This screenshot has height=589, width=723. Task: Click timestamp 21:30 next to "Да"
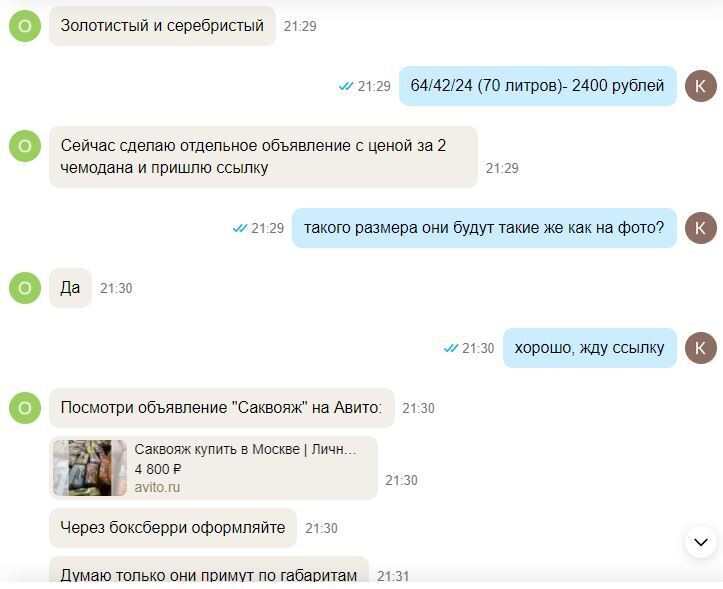click(x=116, y=288)
